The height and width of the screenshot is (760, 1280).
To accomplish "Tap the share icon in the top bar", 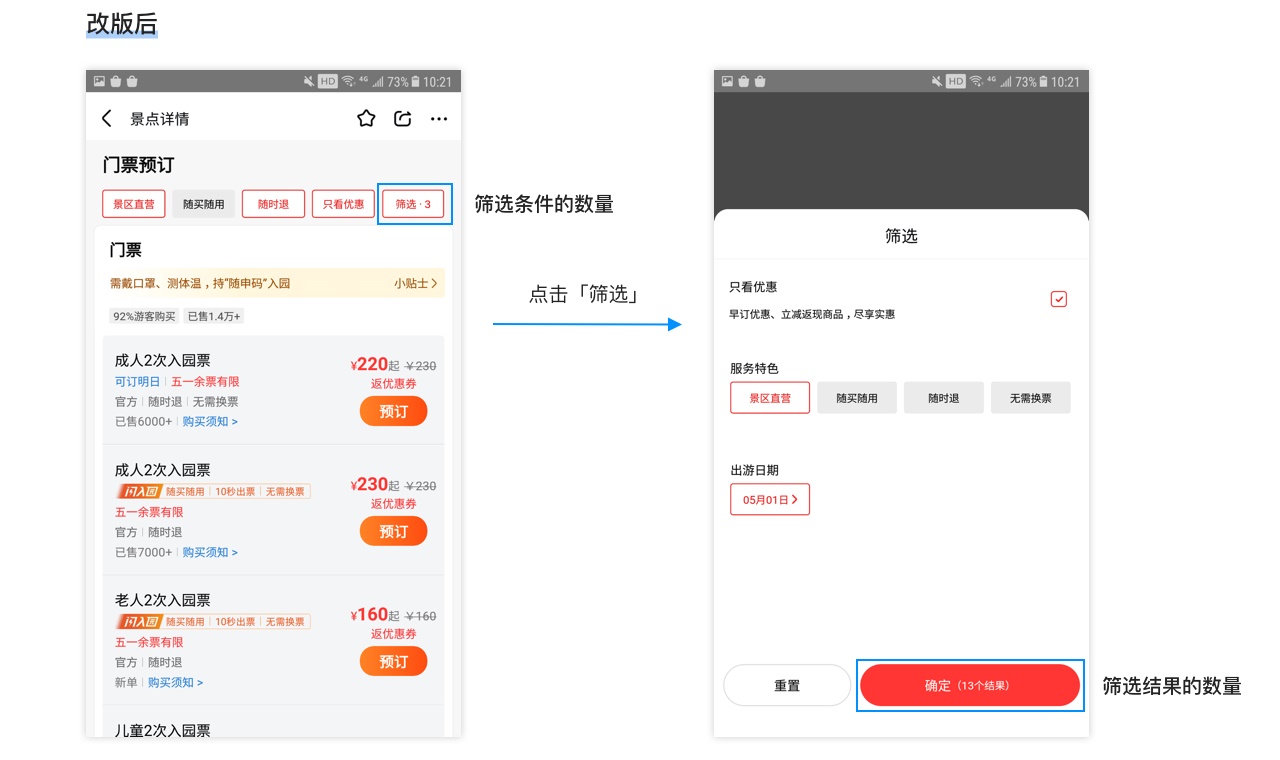I will coord(402,118).
